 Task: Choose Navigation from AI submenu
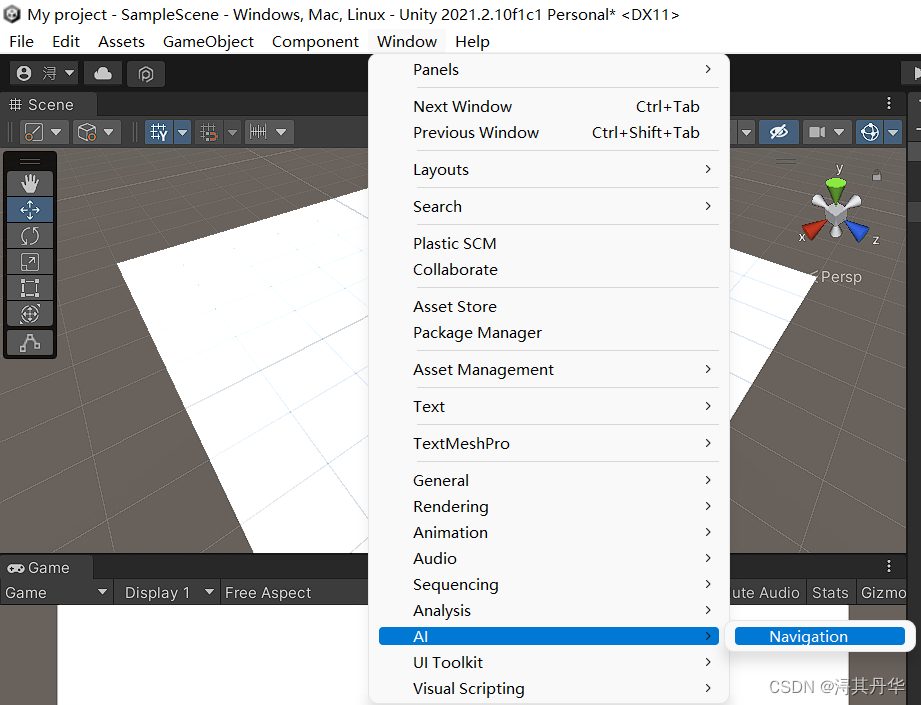pyautogui.click(x=819, y=636)
